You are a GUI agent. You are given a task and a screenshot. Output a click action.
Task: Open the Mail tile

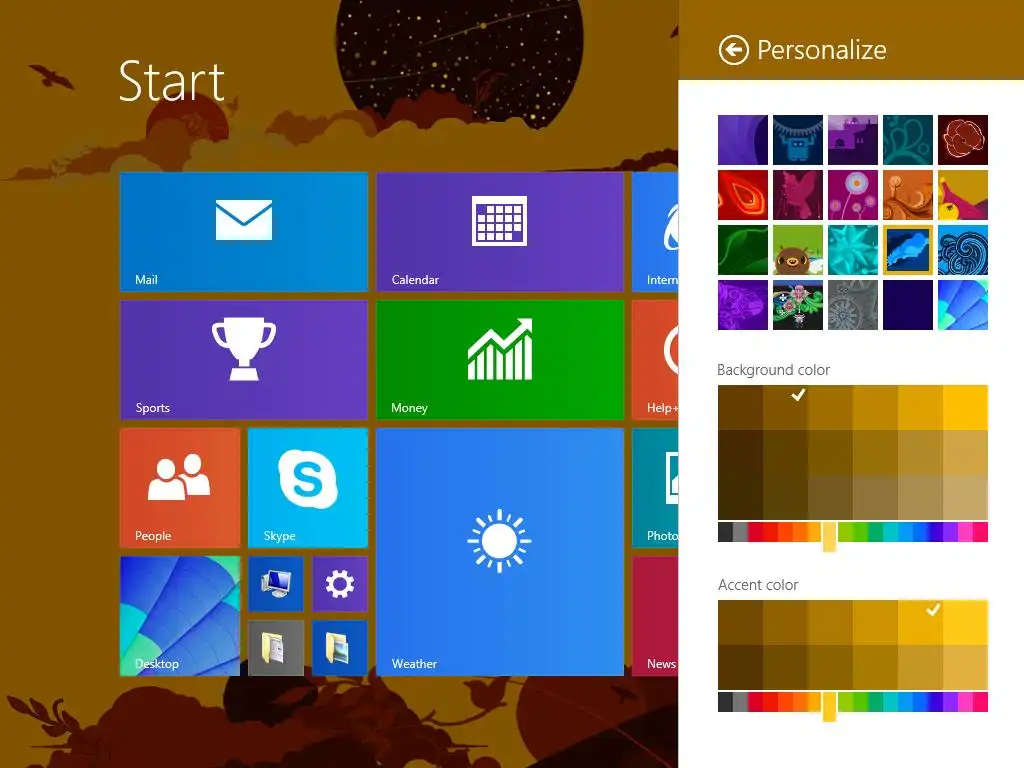click(x=244, y=231)
